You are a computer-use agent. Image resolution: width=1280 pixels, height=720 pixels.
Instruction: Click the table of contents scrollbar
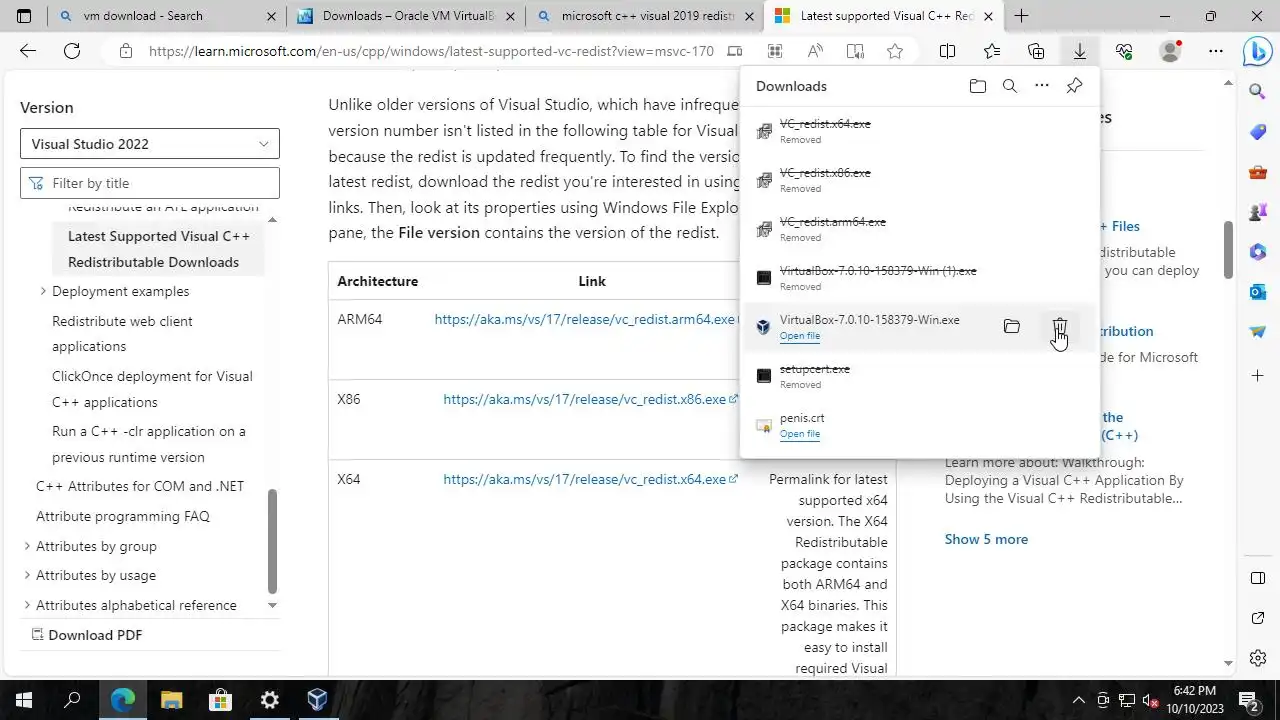click(x=272, y=540)
